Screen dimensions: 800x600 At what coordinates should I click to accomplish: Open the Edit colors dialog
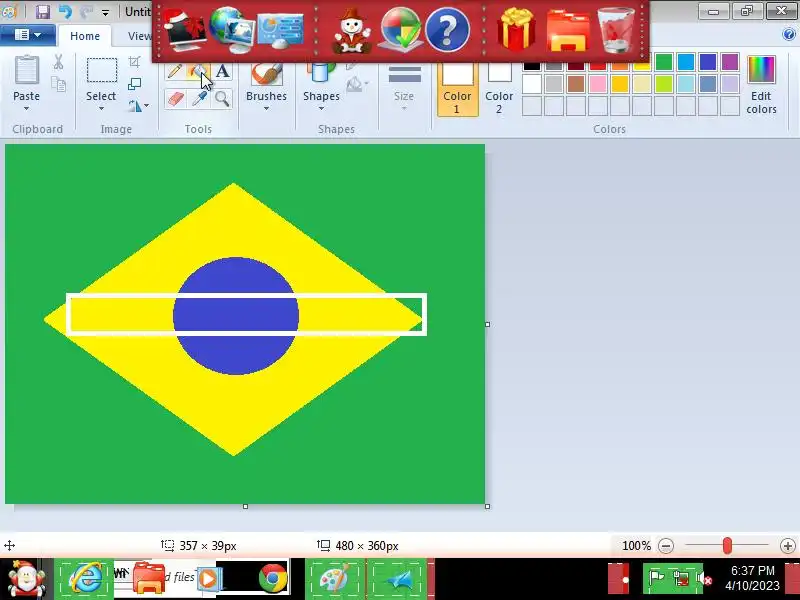click(x=761, y=85)
